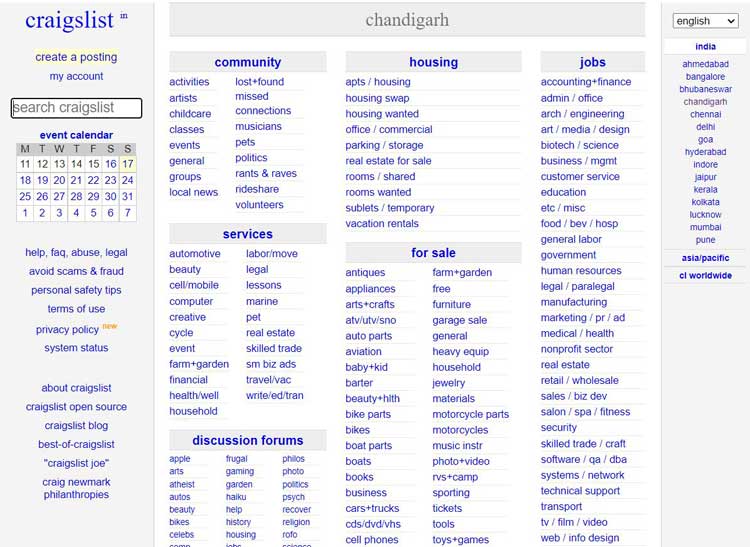Open vacation rentals listings

(x=382, y=223)
